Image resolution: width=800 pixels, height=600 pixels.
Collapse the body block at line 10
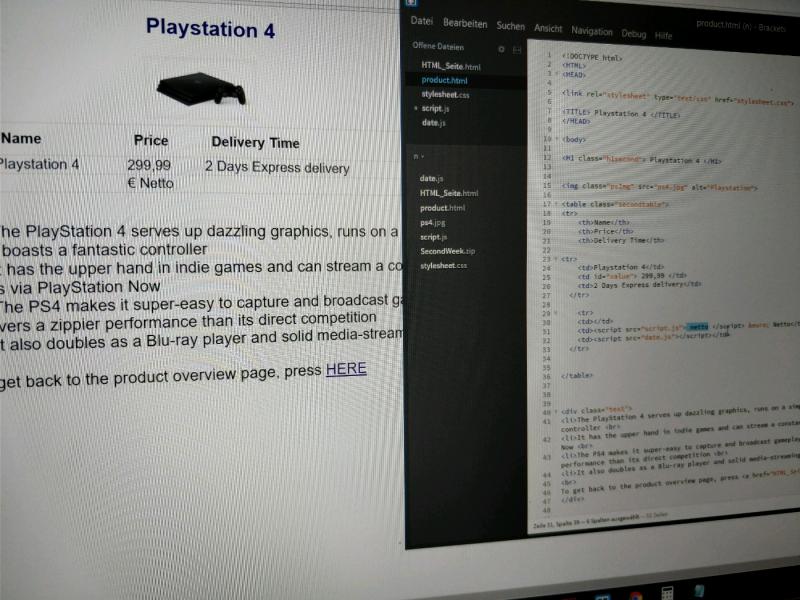(x=557, y=139)
